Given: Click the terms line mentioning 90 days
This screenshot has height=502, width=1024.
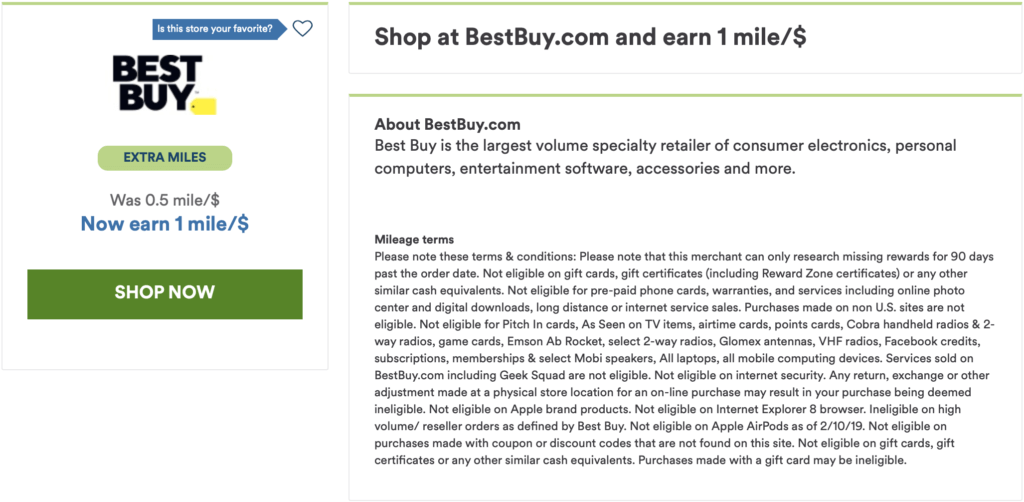Looking at the screenshot, I should 684,256.
